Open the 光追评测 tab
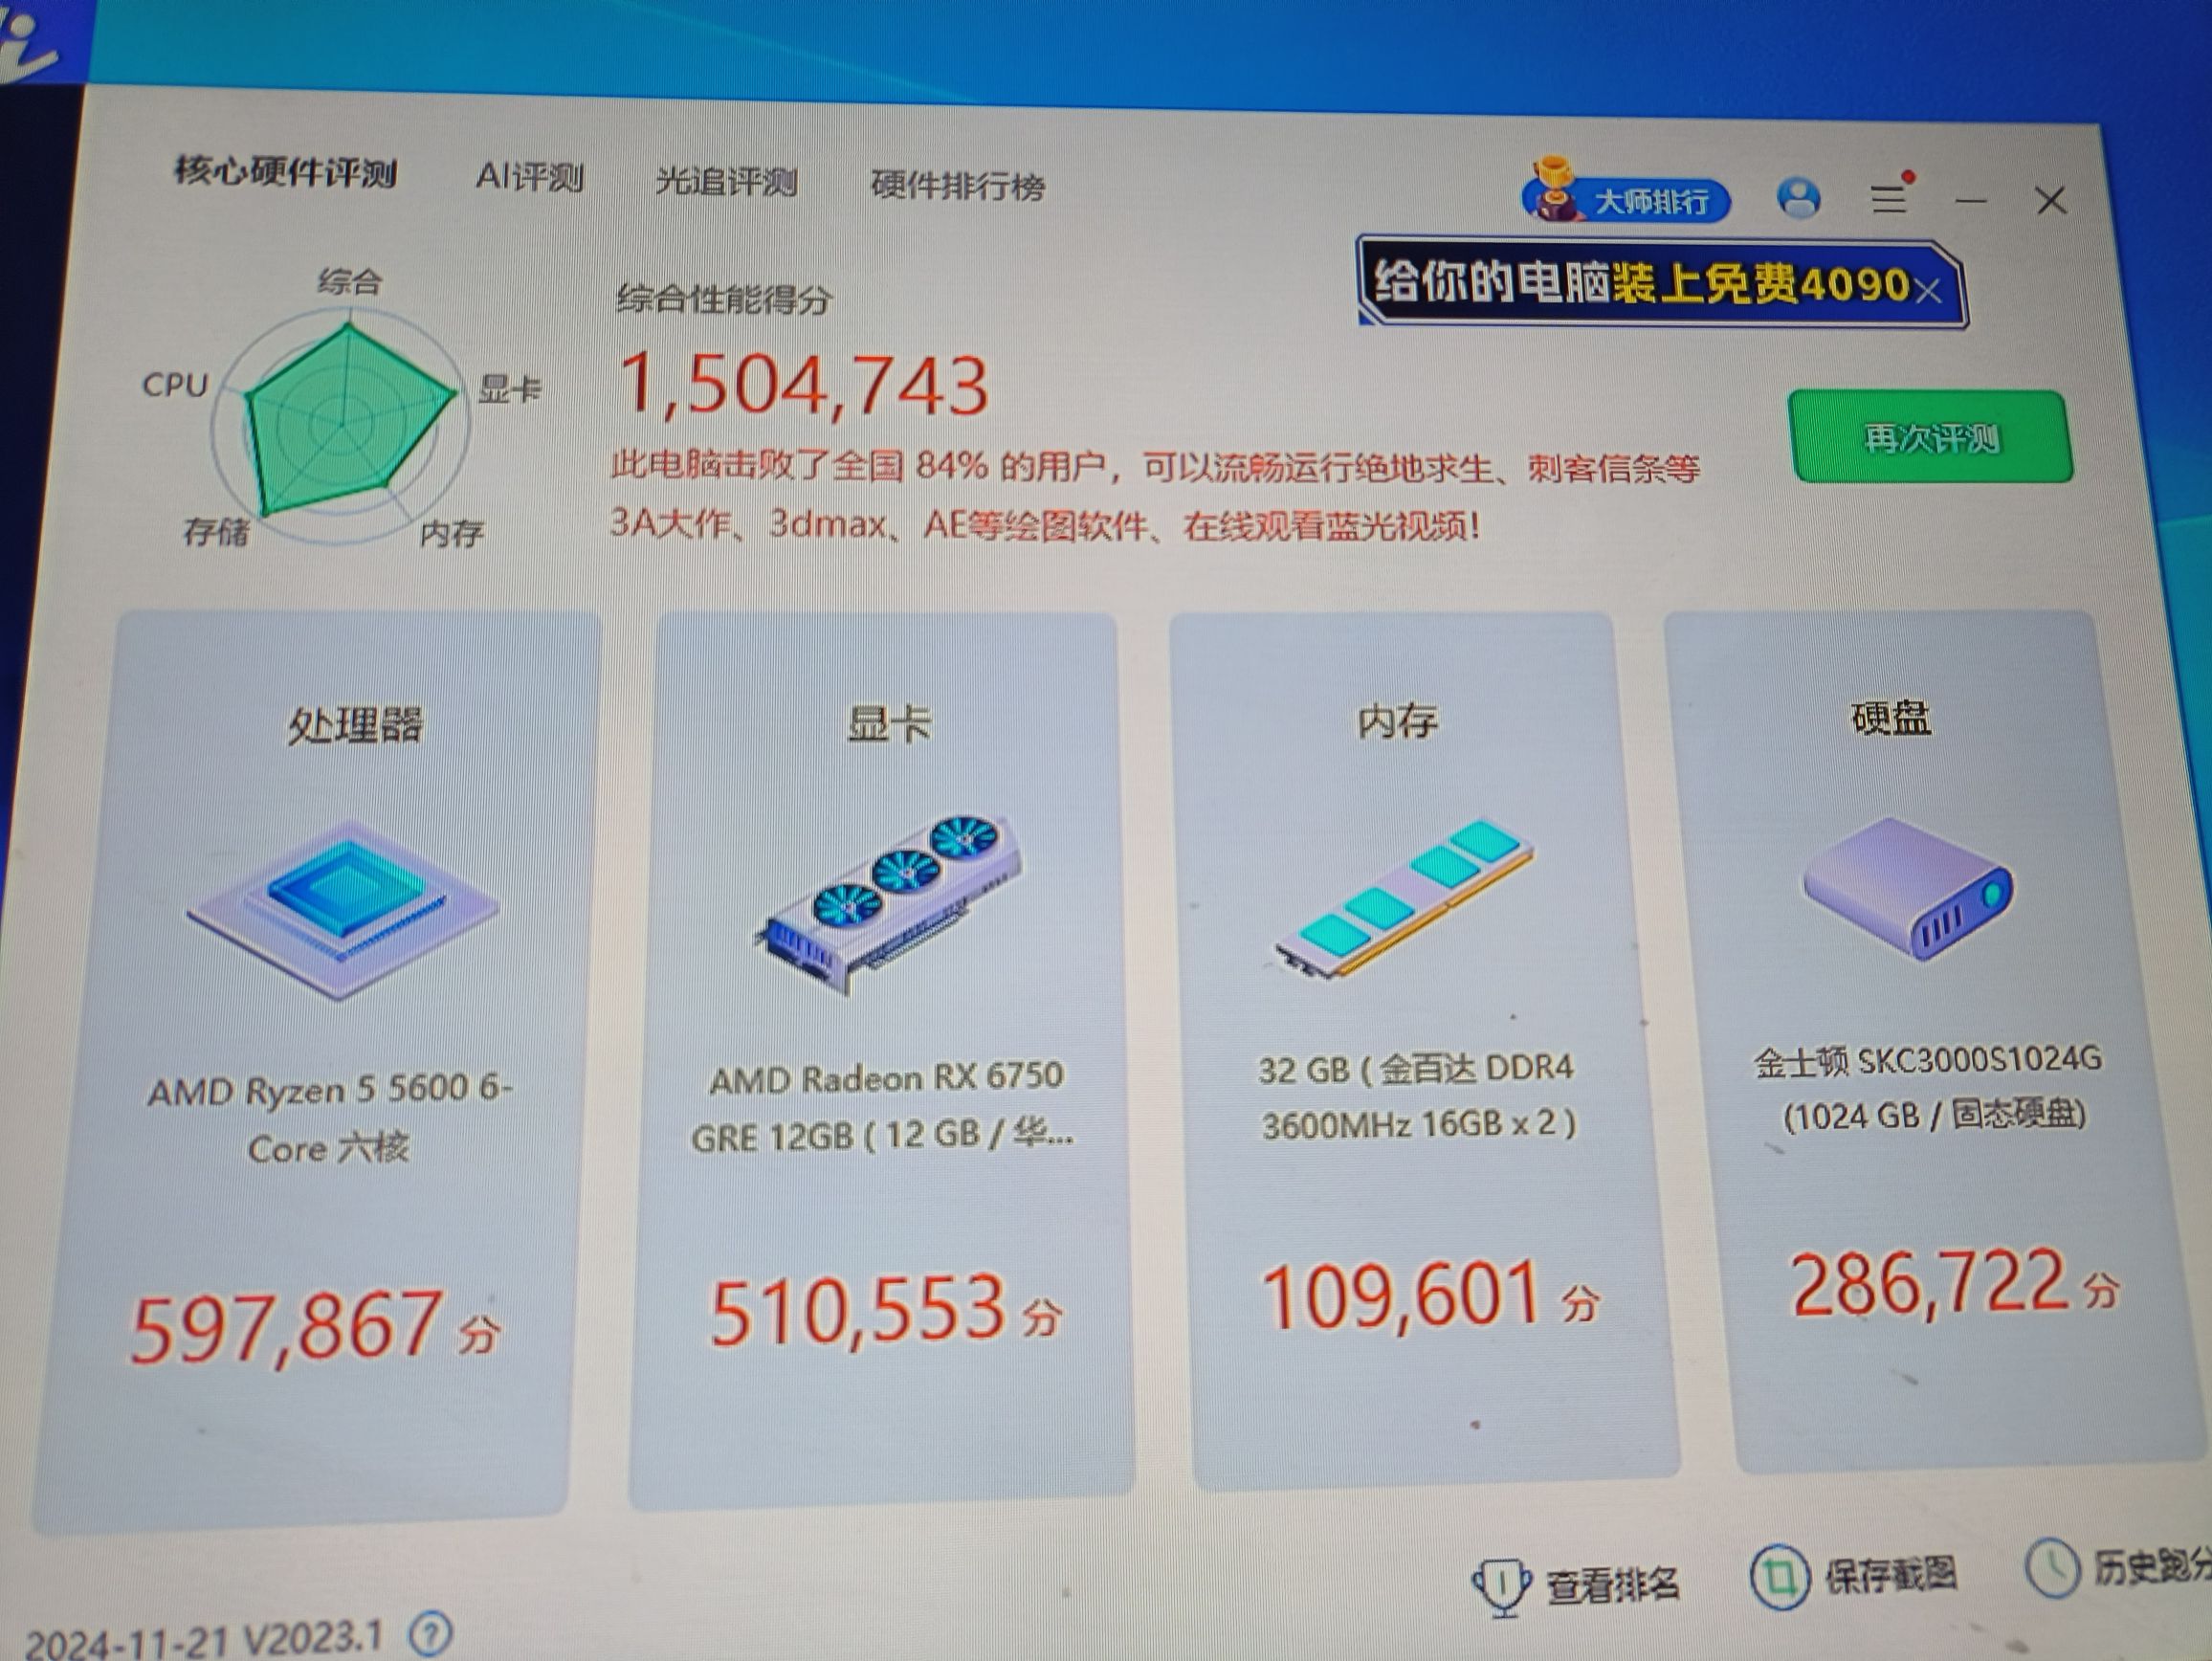The height and width of the screenshot is (1661, 2212). coord(726,181)
